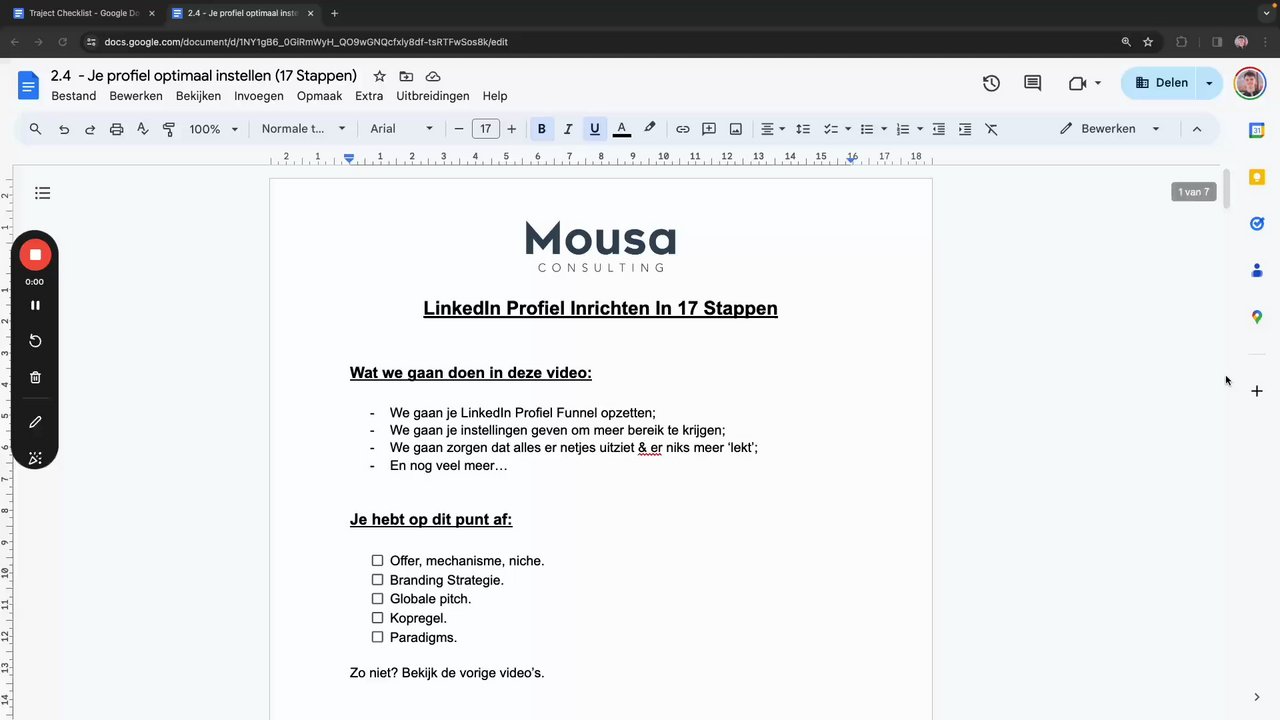Open the Google account avatar
Viewport: 1280px width, 720px height.
pyautogui.click(x=1250, y=83)
